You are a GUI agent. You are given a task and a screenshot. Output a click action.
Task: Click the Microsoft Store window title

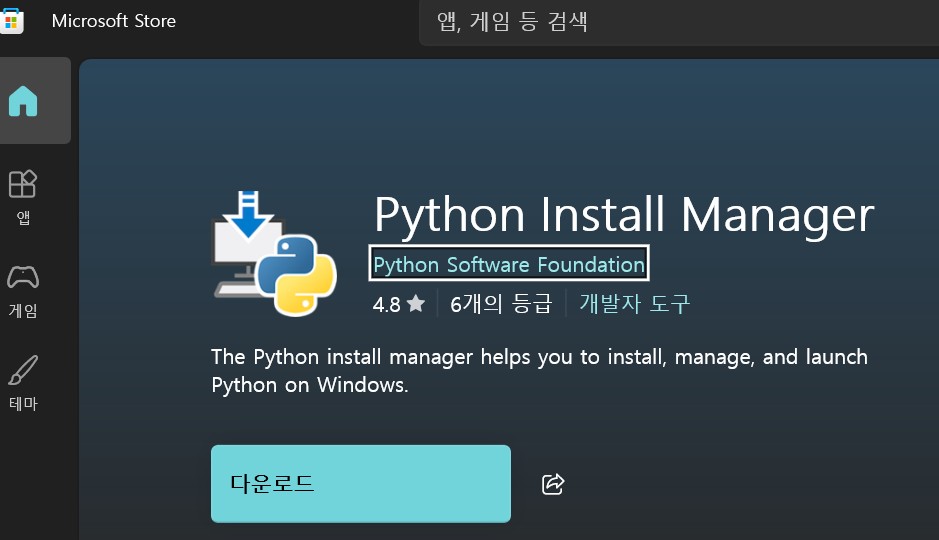tap(114, 21)
